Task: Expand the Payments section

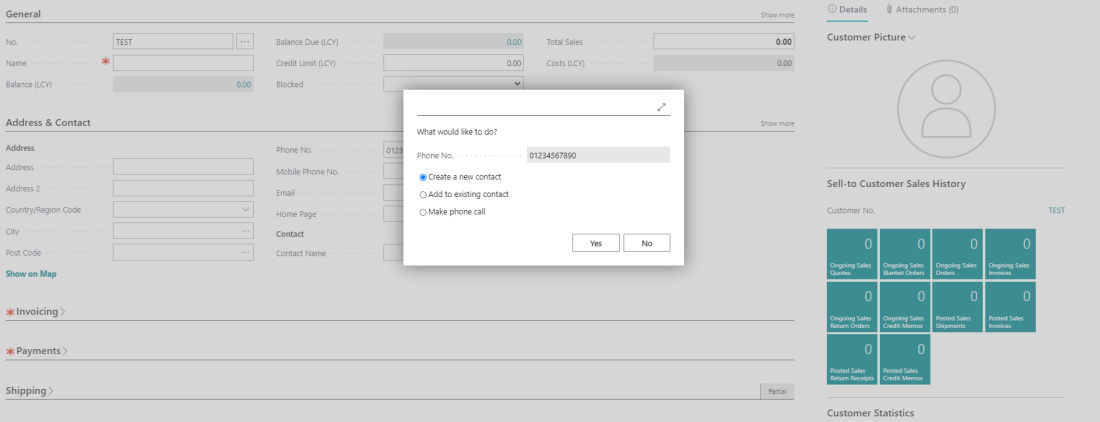Action: pyautogui.click(x=37, y=351)
